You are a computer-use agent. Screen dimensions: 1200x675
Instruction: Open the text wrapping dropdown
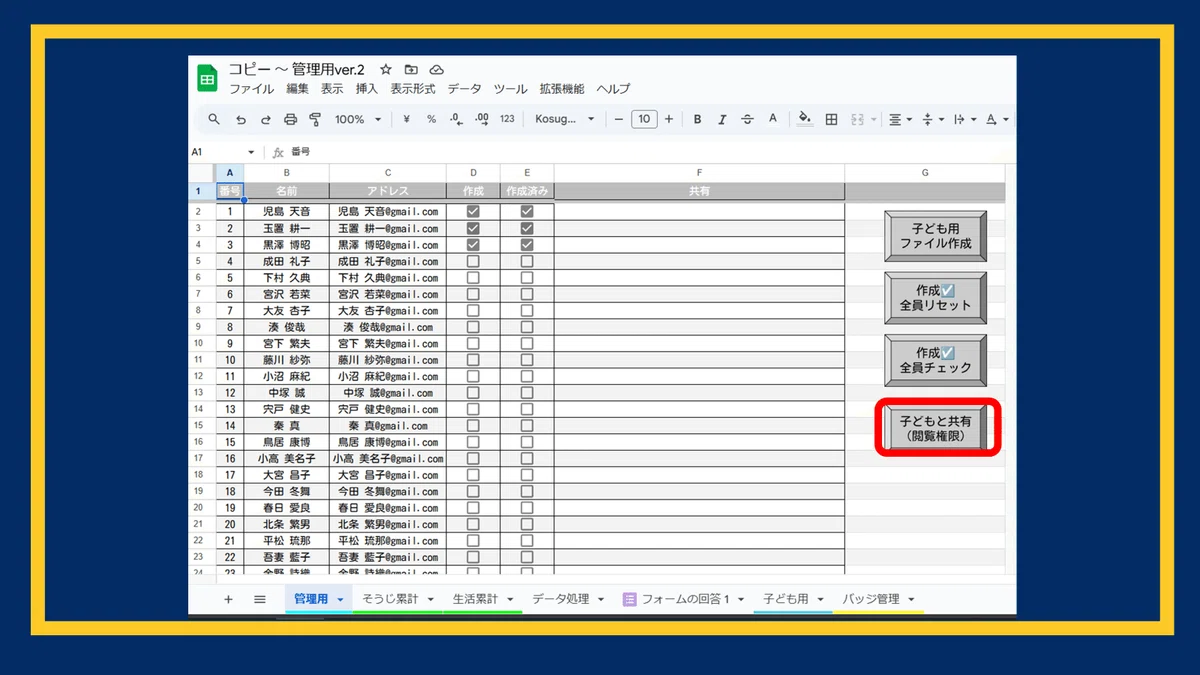point(964,119)
